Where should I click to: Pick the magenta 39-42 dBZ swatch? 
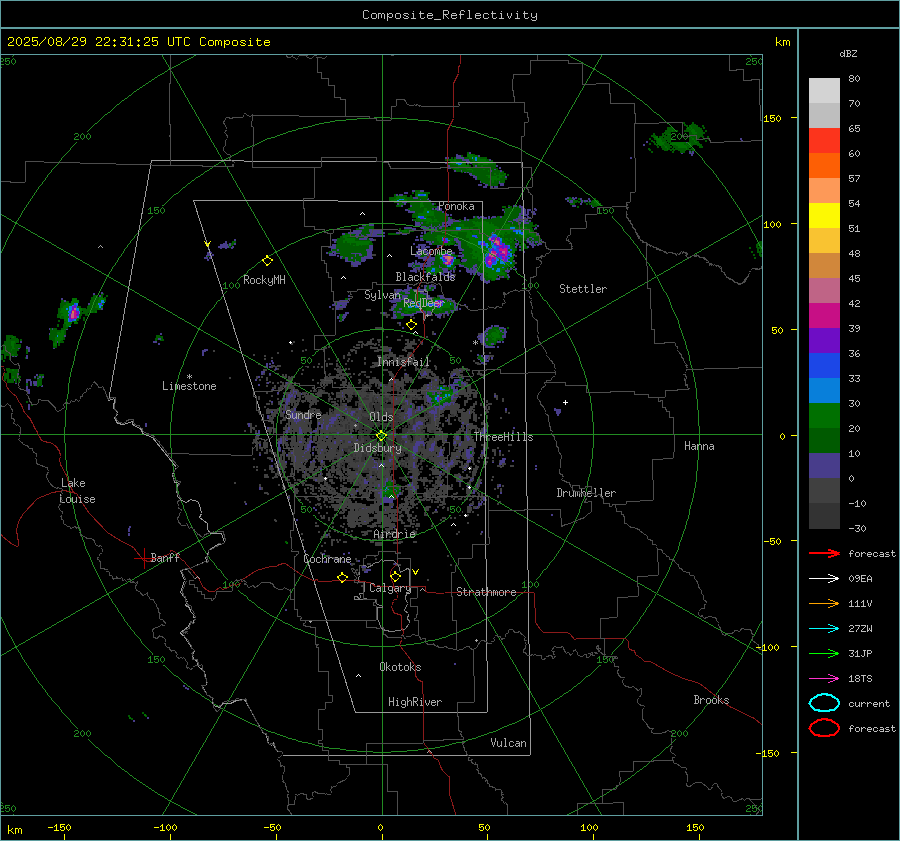point(824,316)
